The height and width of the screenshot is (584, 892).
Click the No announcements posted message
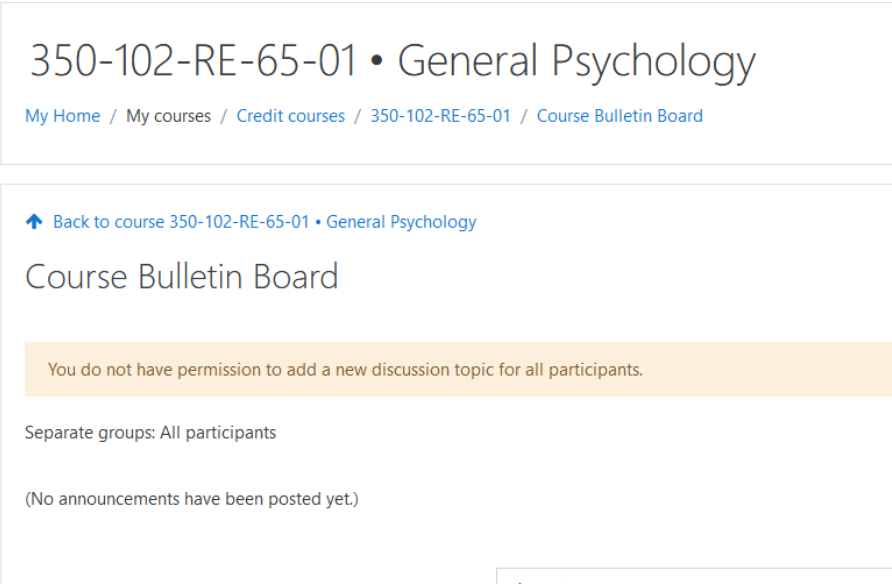pos(191,498)
